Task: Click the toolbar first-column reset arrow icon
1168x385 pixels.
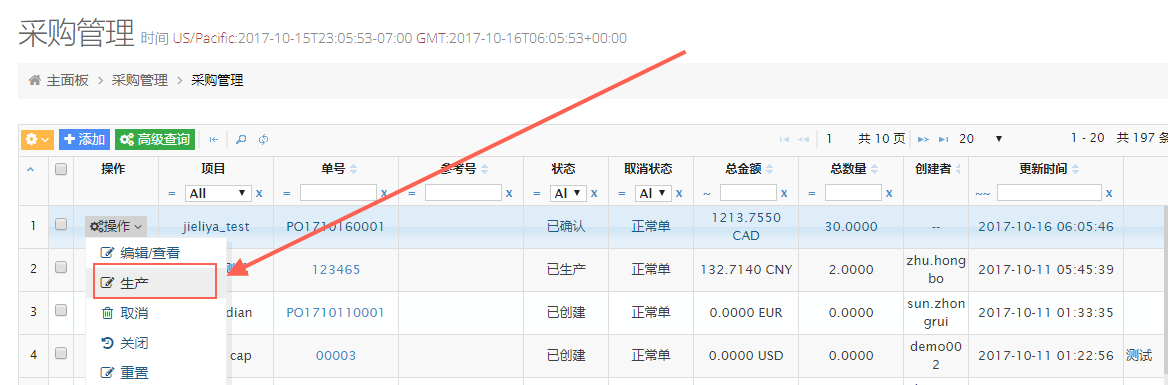Action: tap(214, 139)
